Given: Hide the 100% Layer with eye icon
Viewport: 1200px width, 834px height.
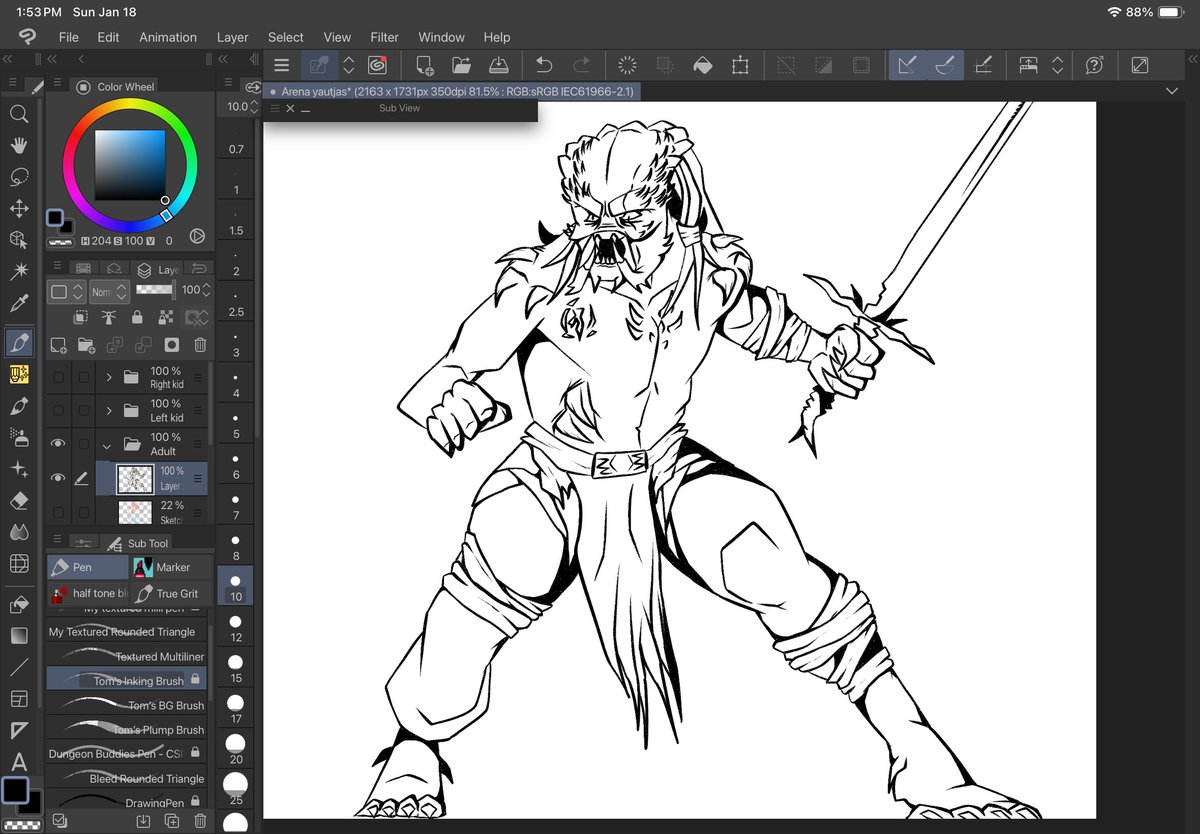Looking at the screenshot, I should pos(58,479).
